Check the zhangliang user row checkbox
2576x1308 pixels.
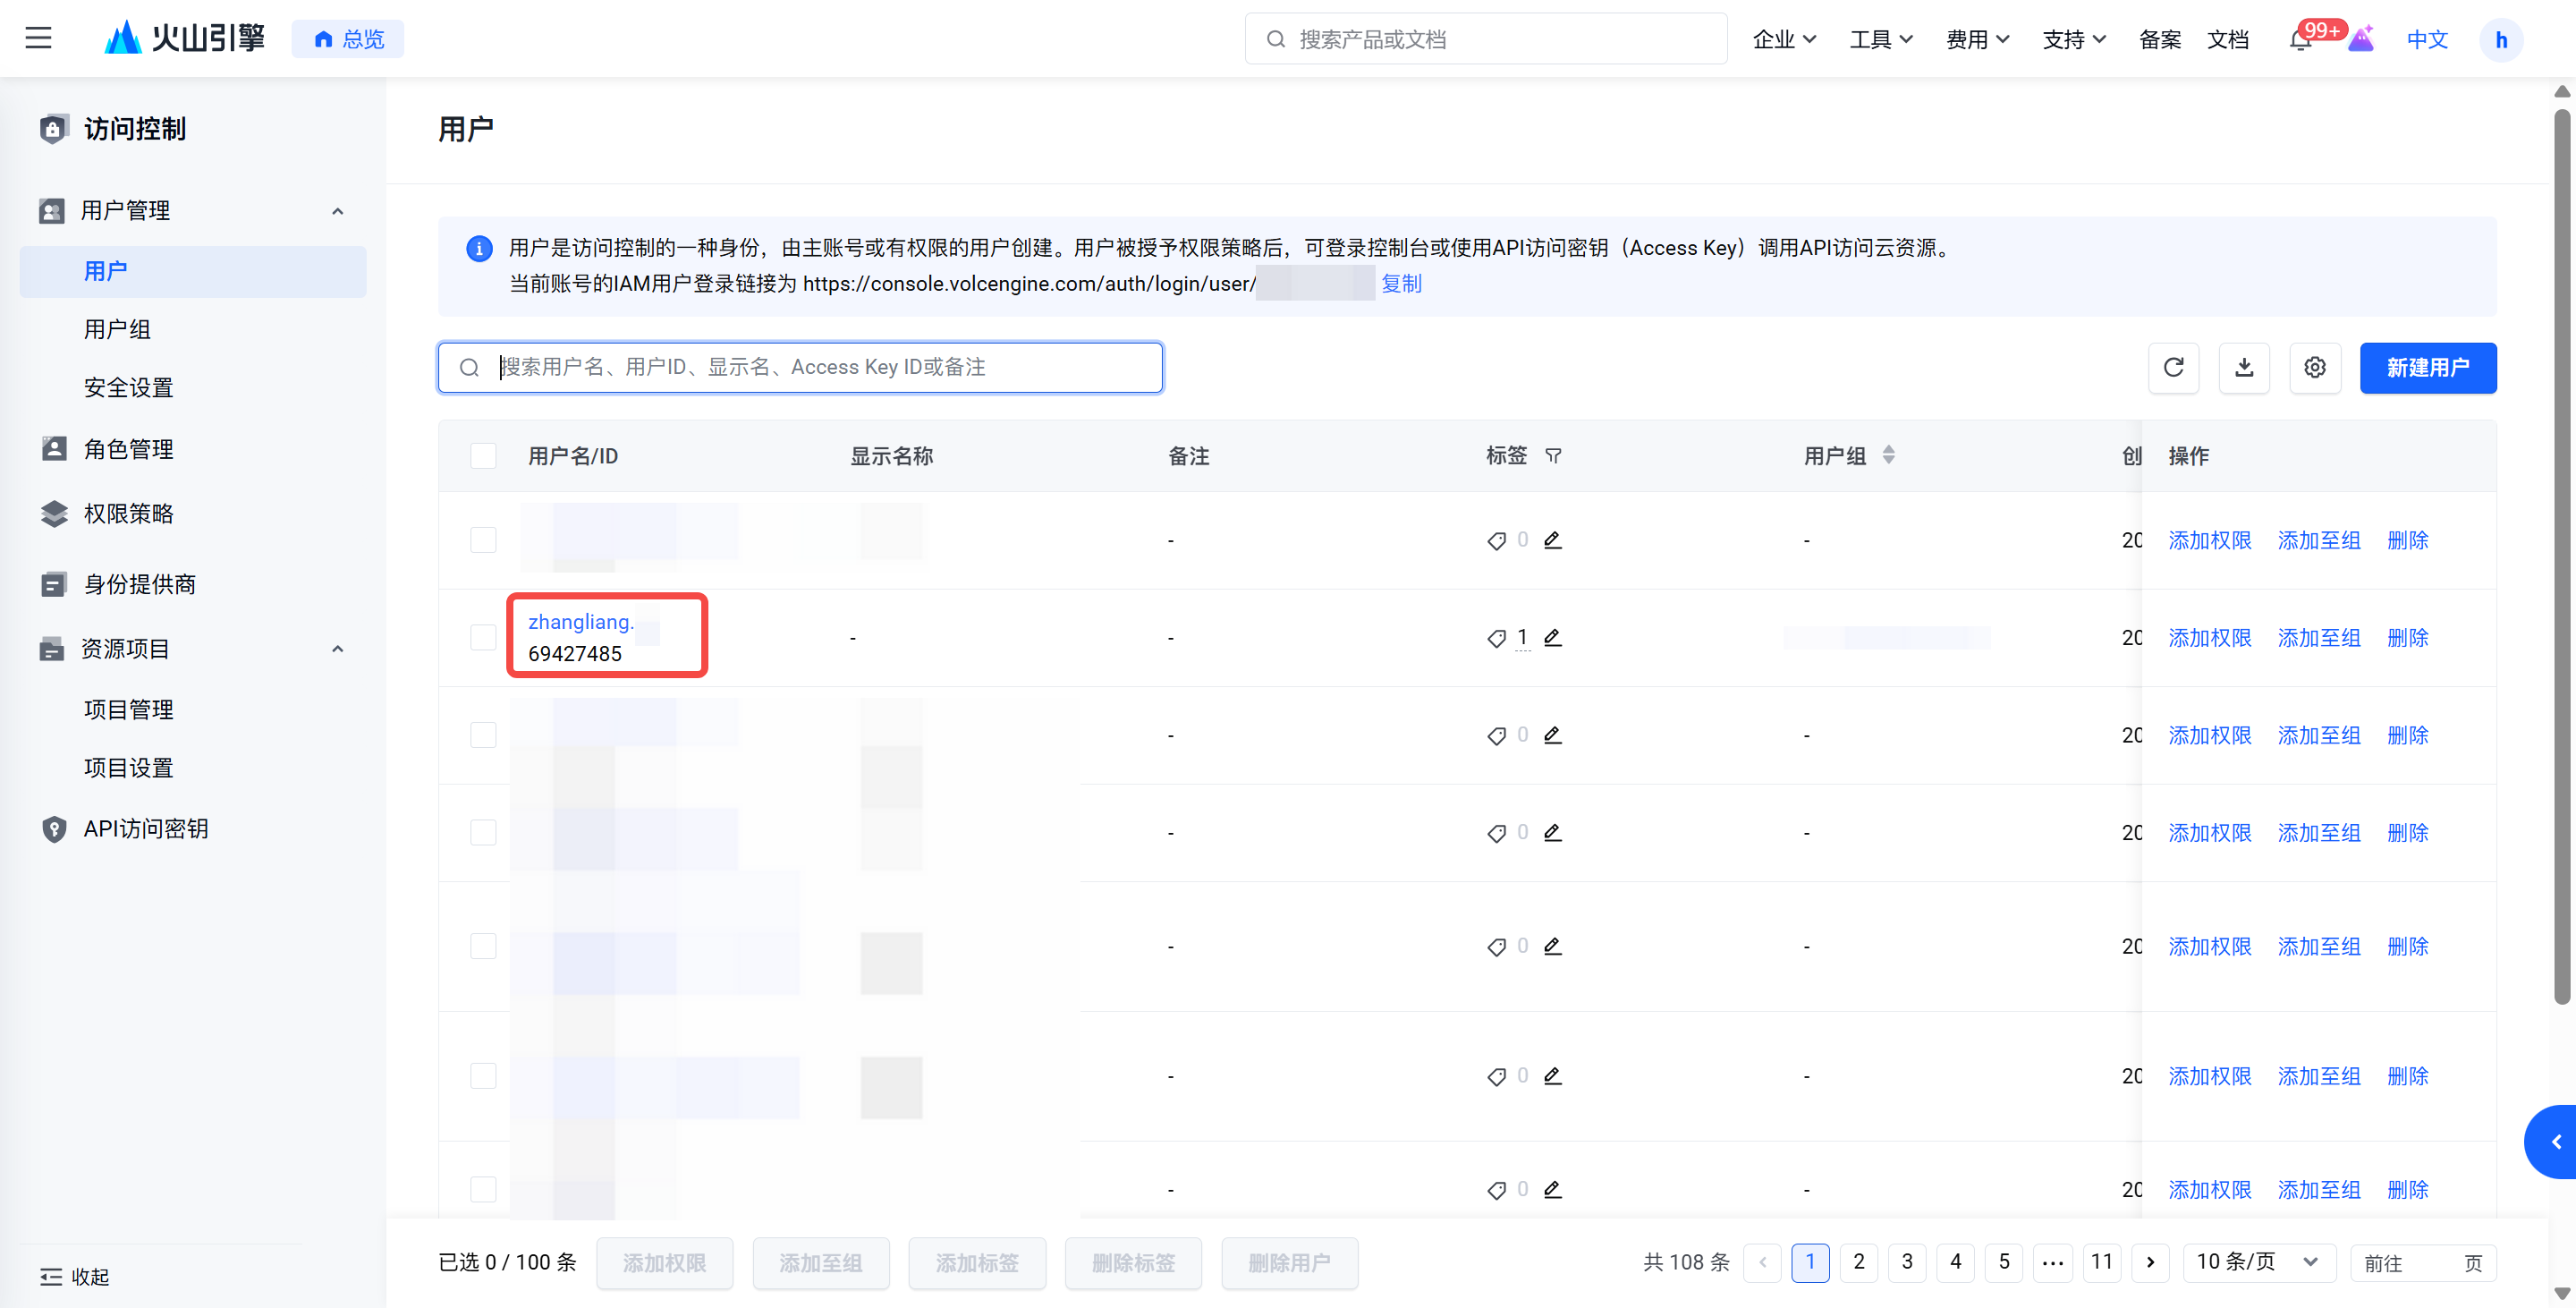click(x=483, y=637)
